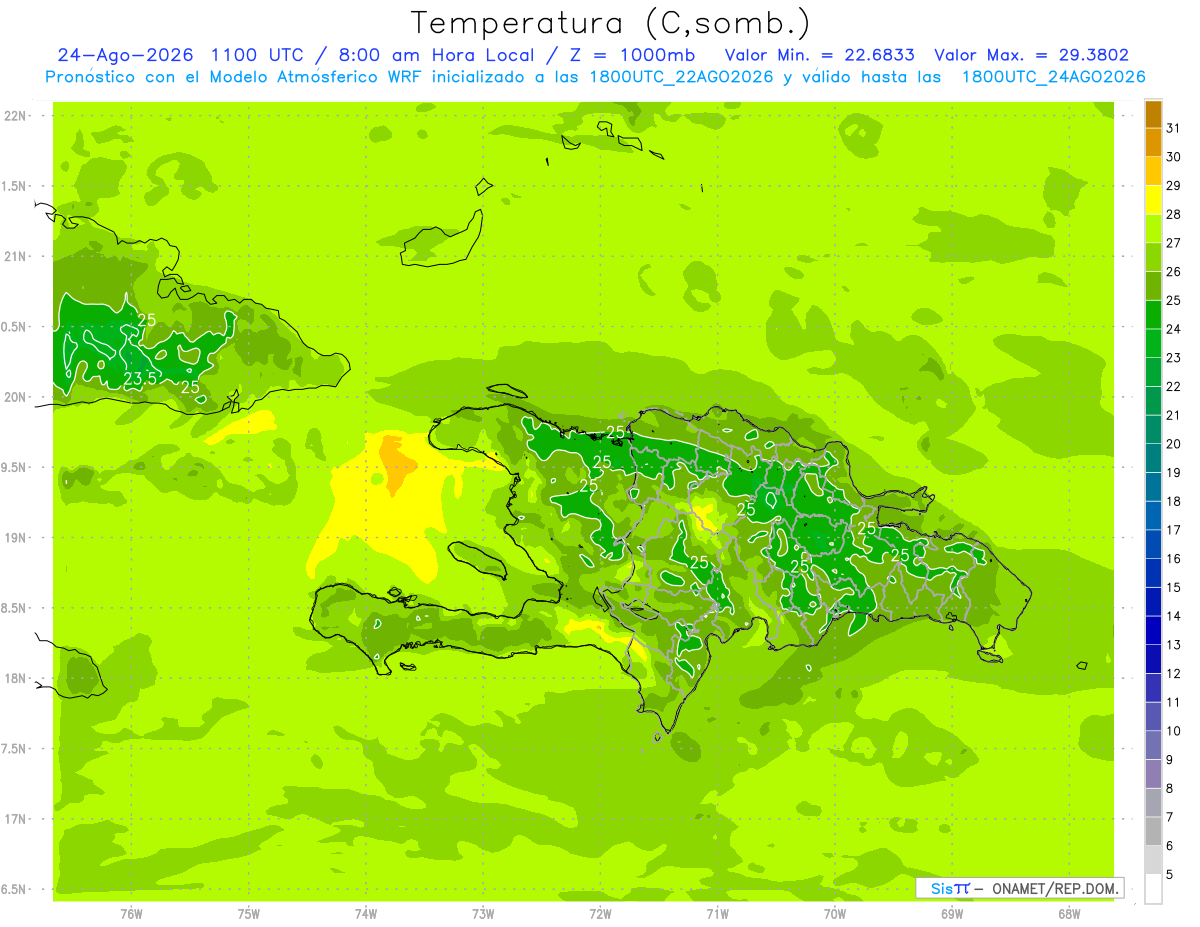Click the '8' label on the color scale
The image size is (1200, 927).
1170,788
